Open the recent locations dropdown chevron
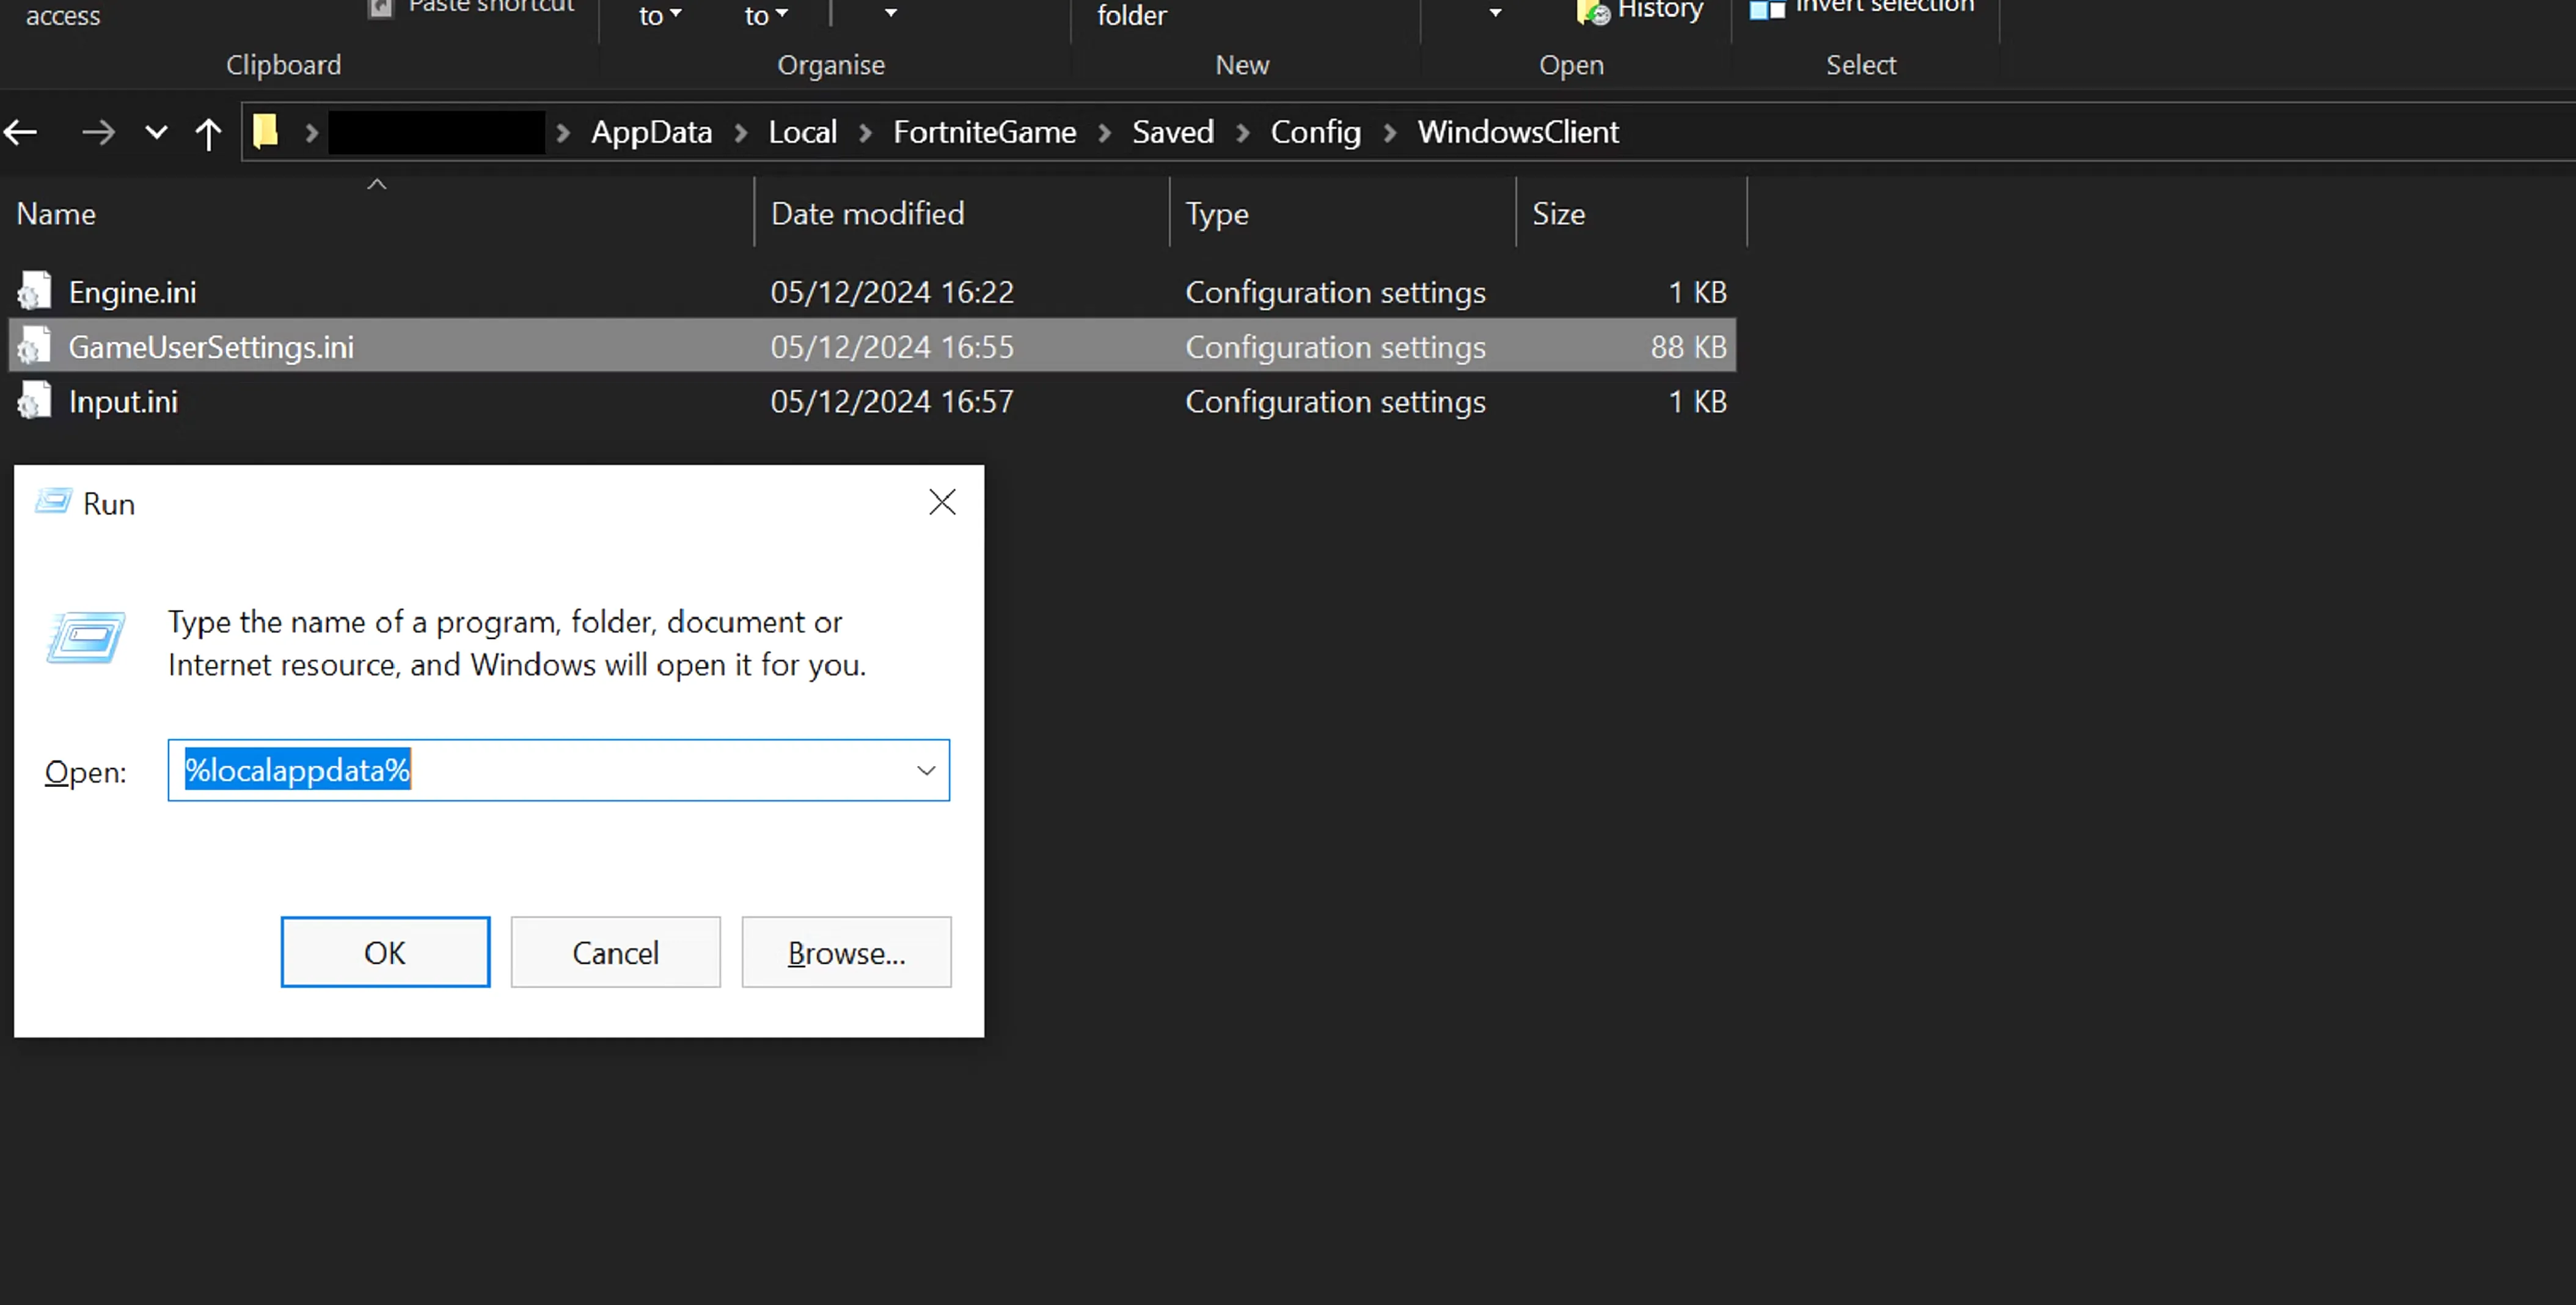Screen dimensions: 2576x1305 [x=156, y=132]
